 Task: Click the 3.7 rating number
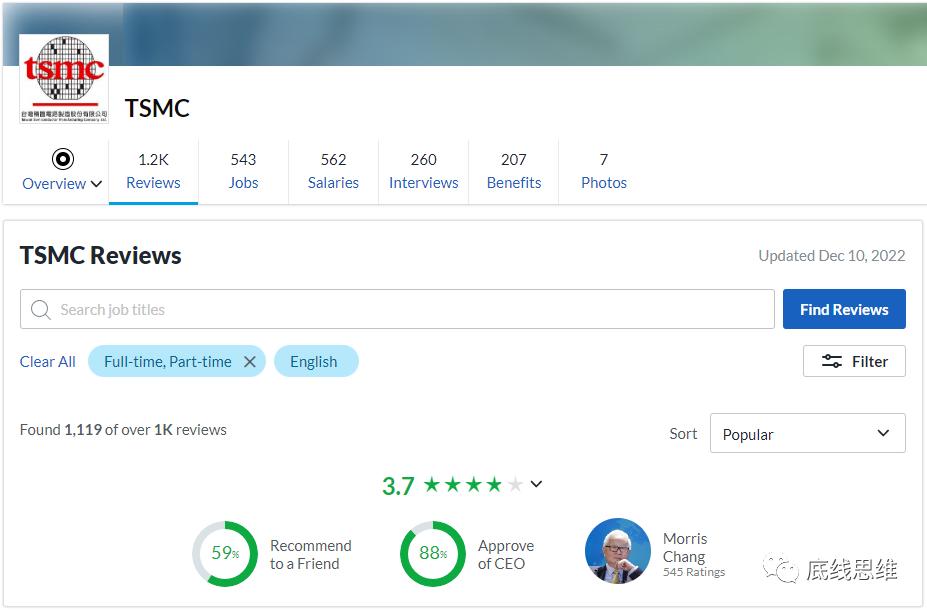coord(398,486)
